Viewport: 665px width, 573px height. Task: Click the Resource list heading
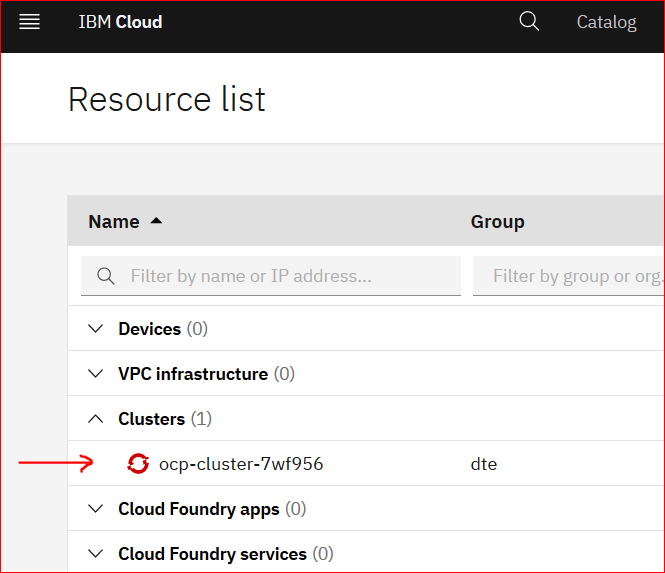(167, 99)
